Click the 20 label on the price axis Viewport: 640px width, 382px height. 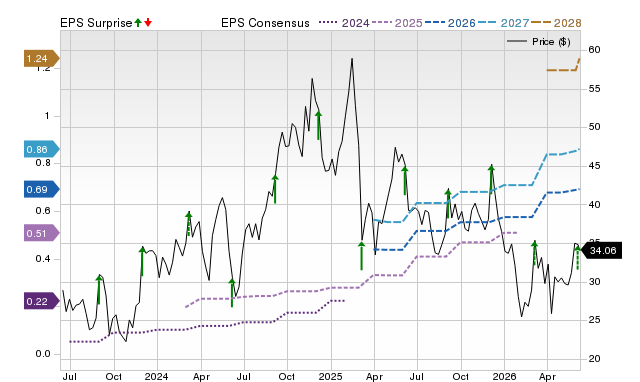click(x=594, y=359)
